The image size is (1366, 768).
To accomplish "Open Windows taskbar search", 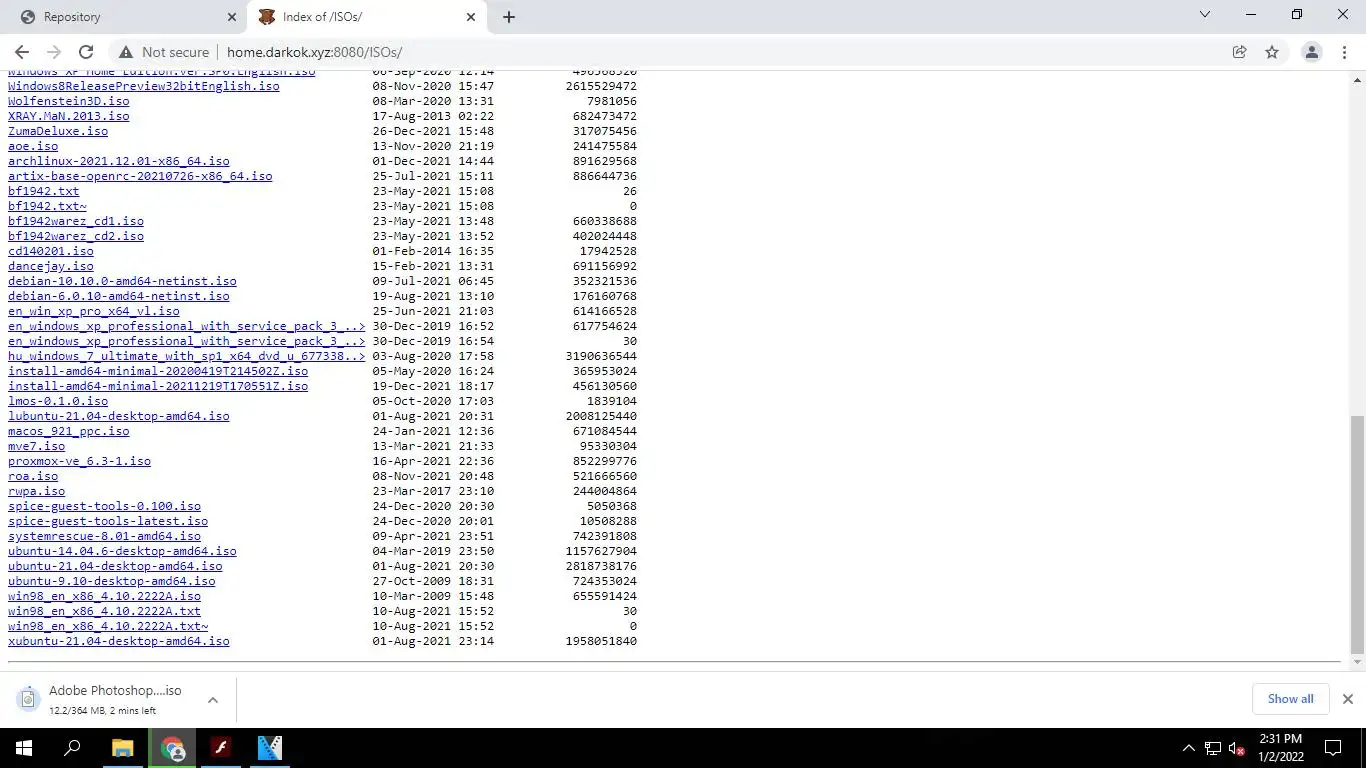I will [x=72, y=748].
